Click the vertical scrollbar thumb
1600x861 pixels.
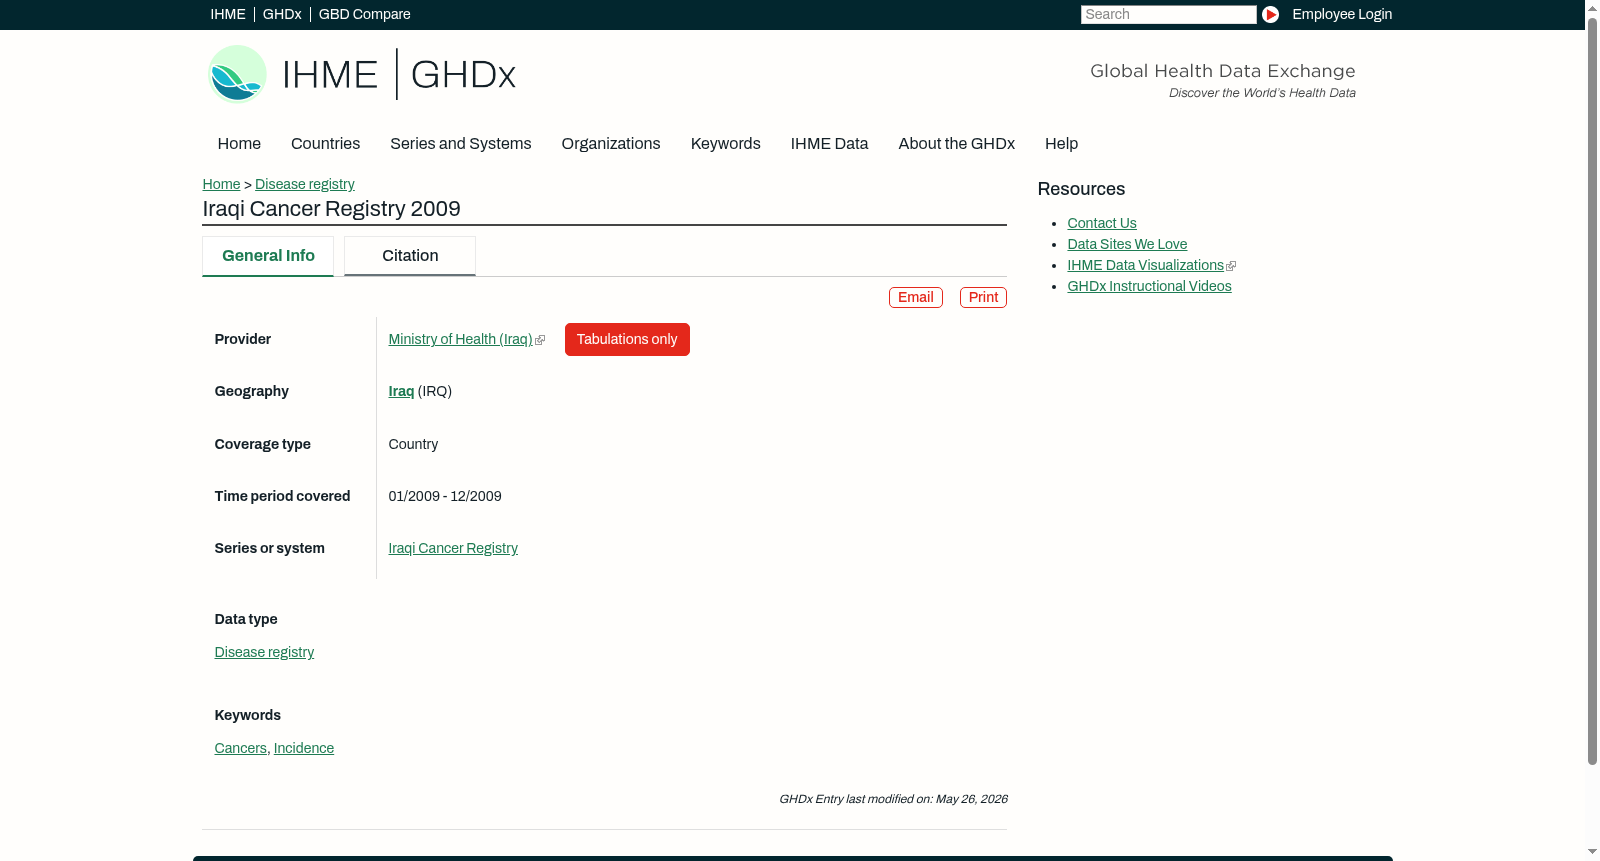point(1592,390)
